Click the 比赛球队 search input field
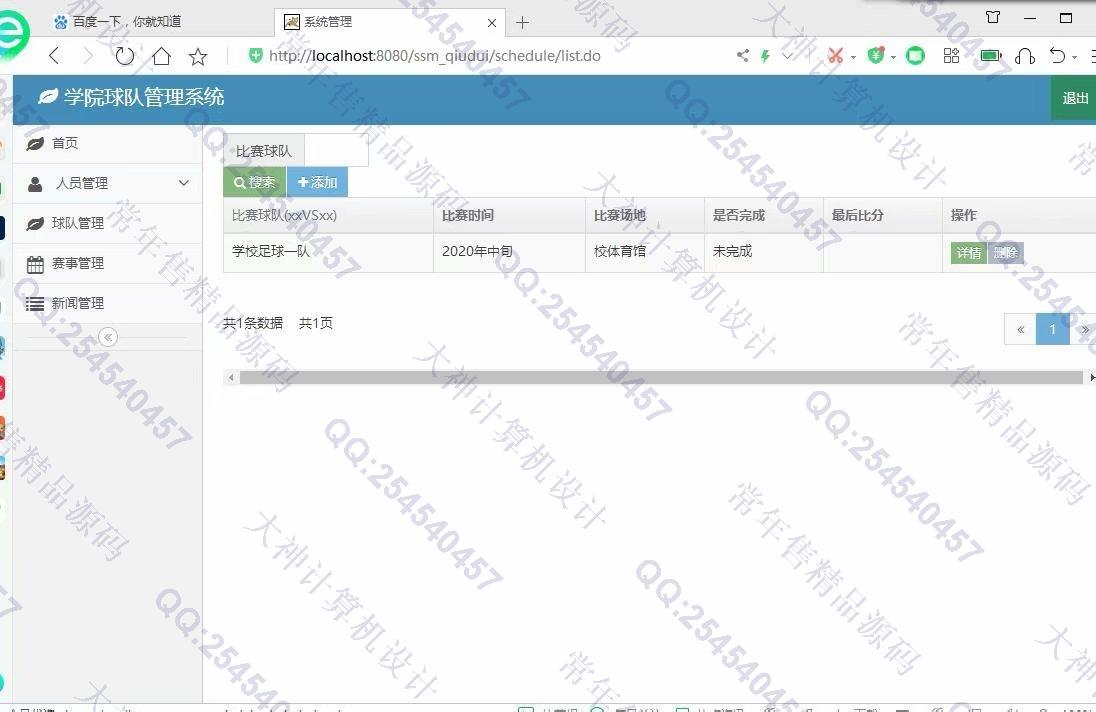 (x=336, y=150)
